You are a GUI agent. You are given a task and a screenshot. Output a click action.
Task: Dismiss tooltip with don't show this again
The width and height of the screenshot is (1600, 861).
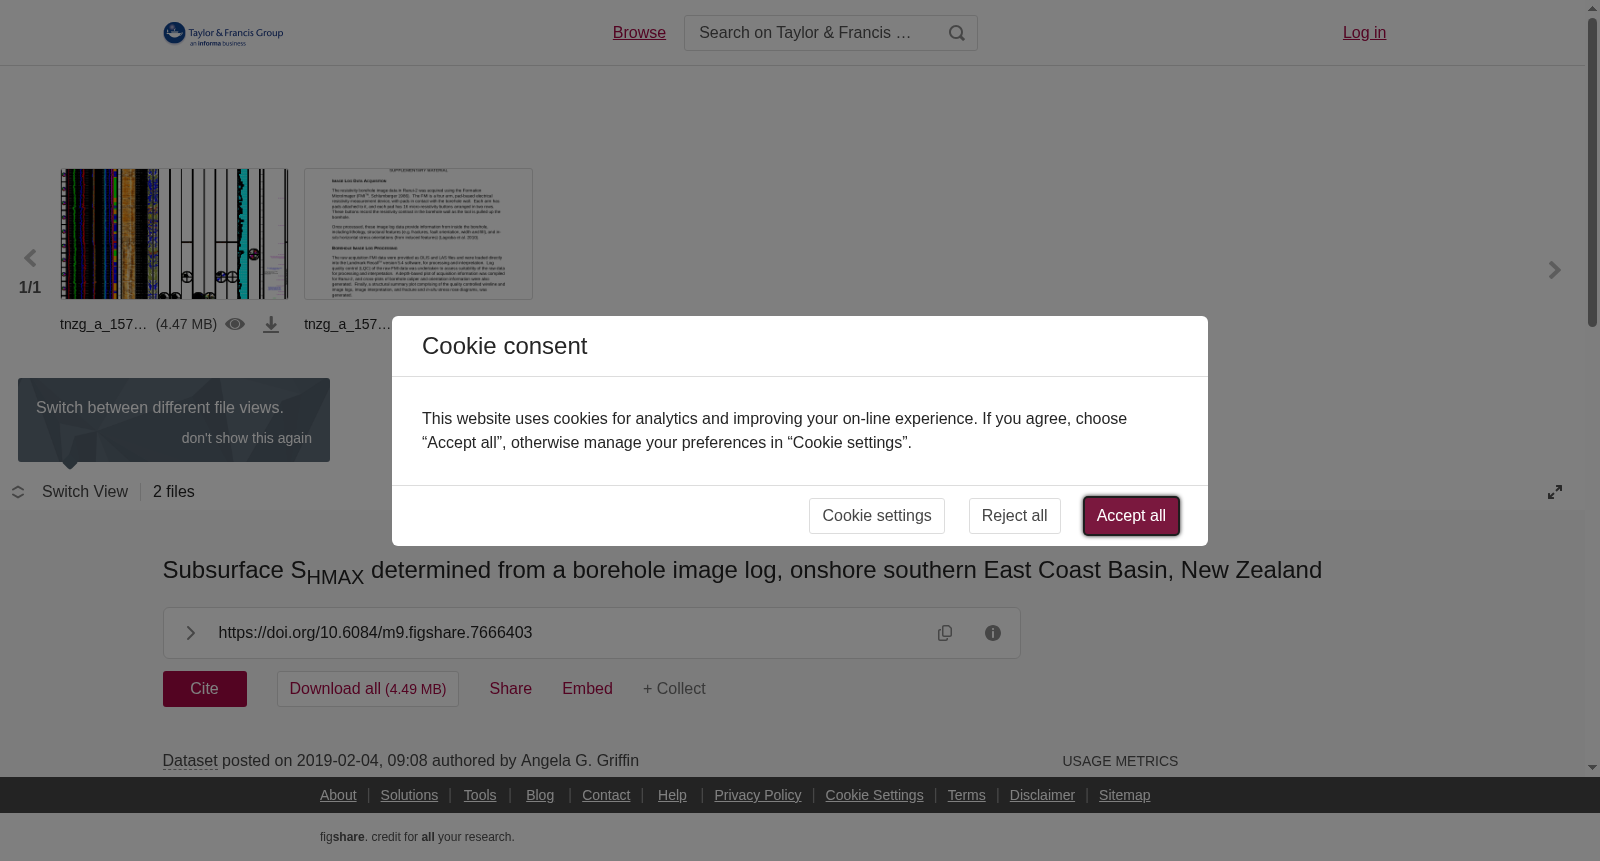click(246, 438)
